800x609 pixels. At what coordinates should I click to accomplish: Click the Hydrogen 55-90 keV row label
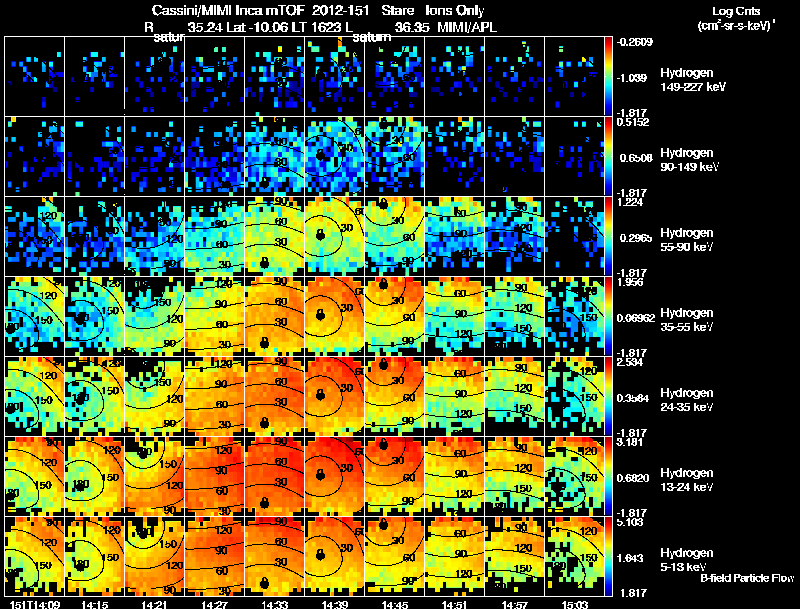coord(687,240)
